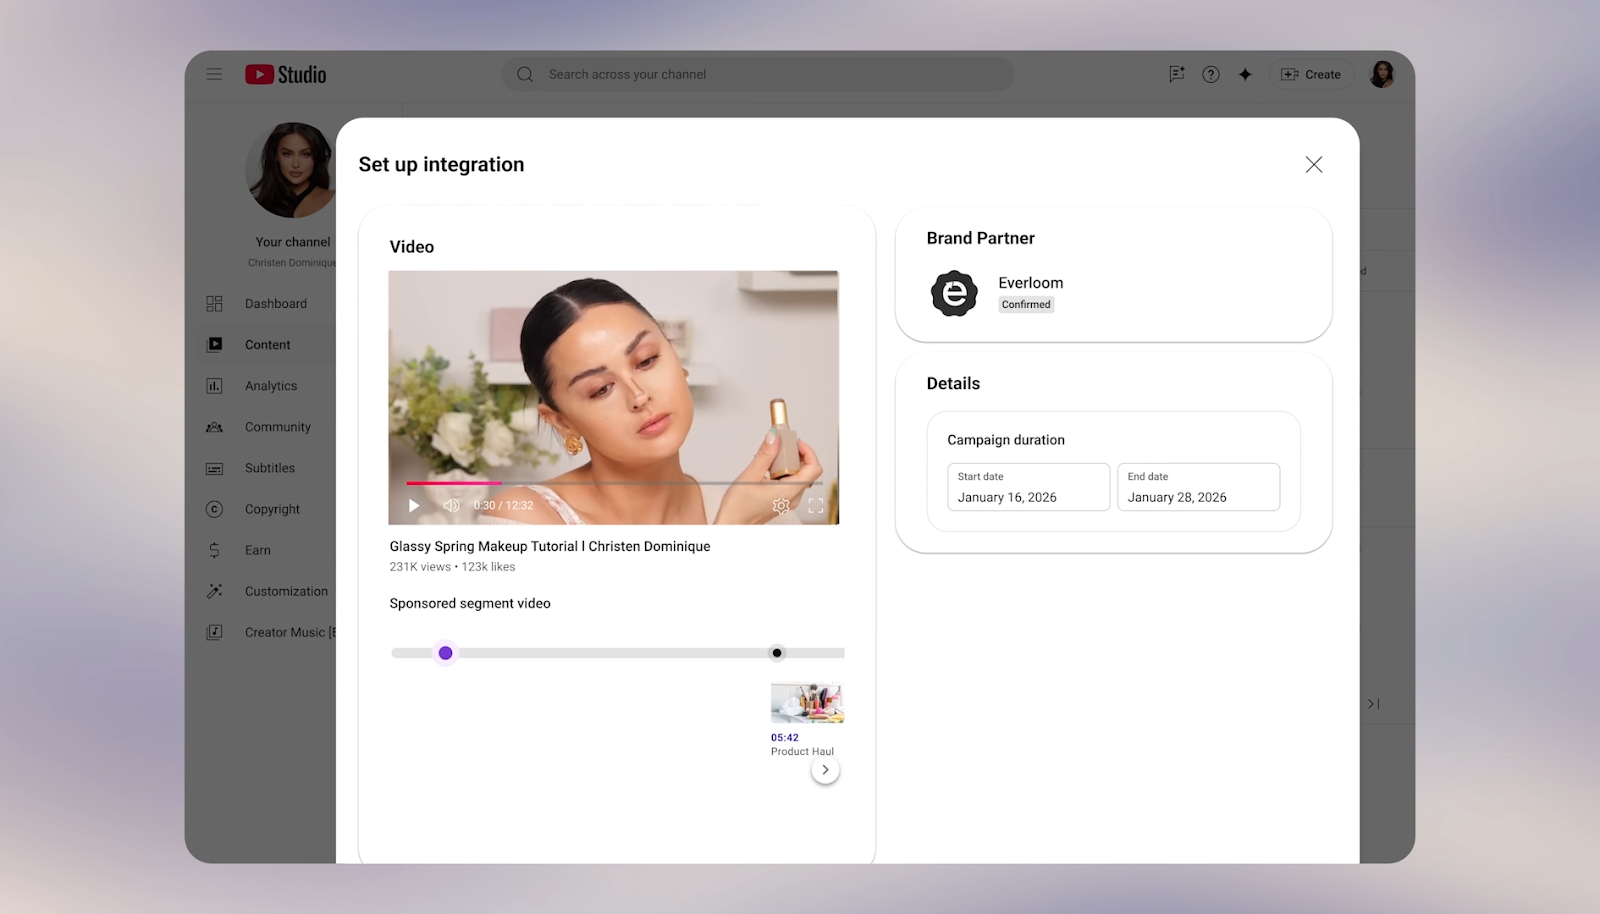Viewport: 1600px width, 914px height.
Task: Open the hamburger navigation menu
Action: tap(214, 74)
